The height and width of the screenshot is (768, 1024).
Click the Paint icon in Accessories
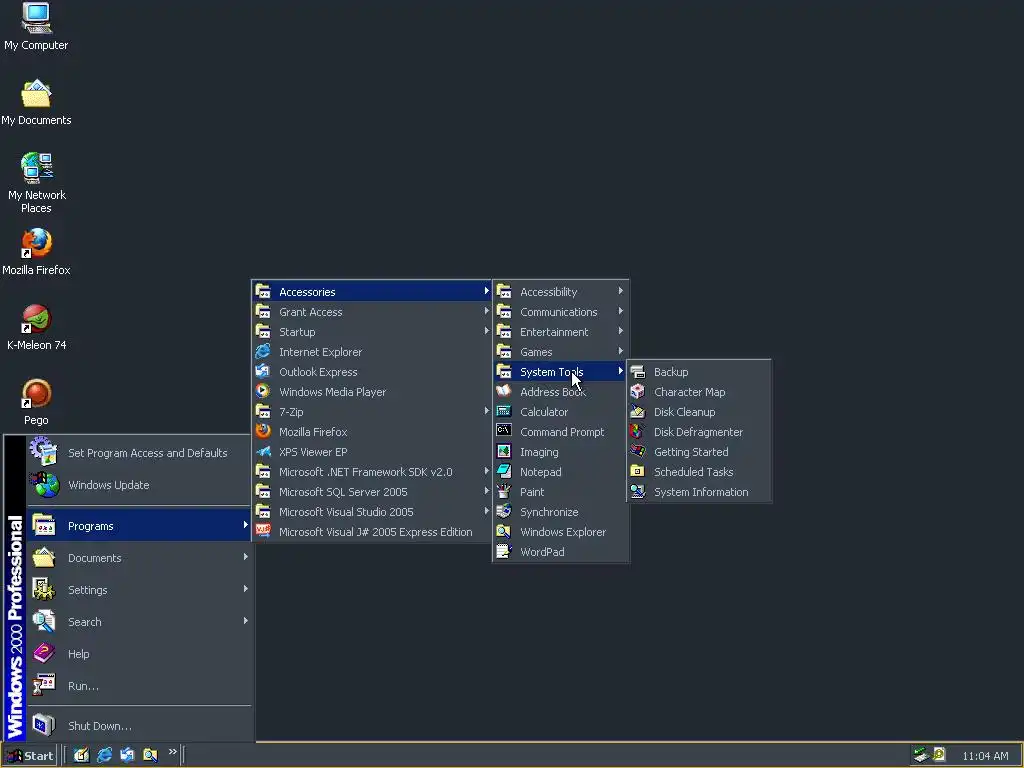(x=504, y=491)
